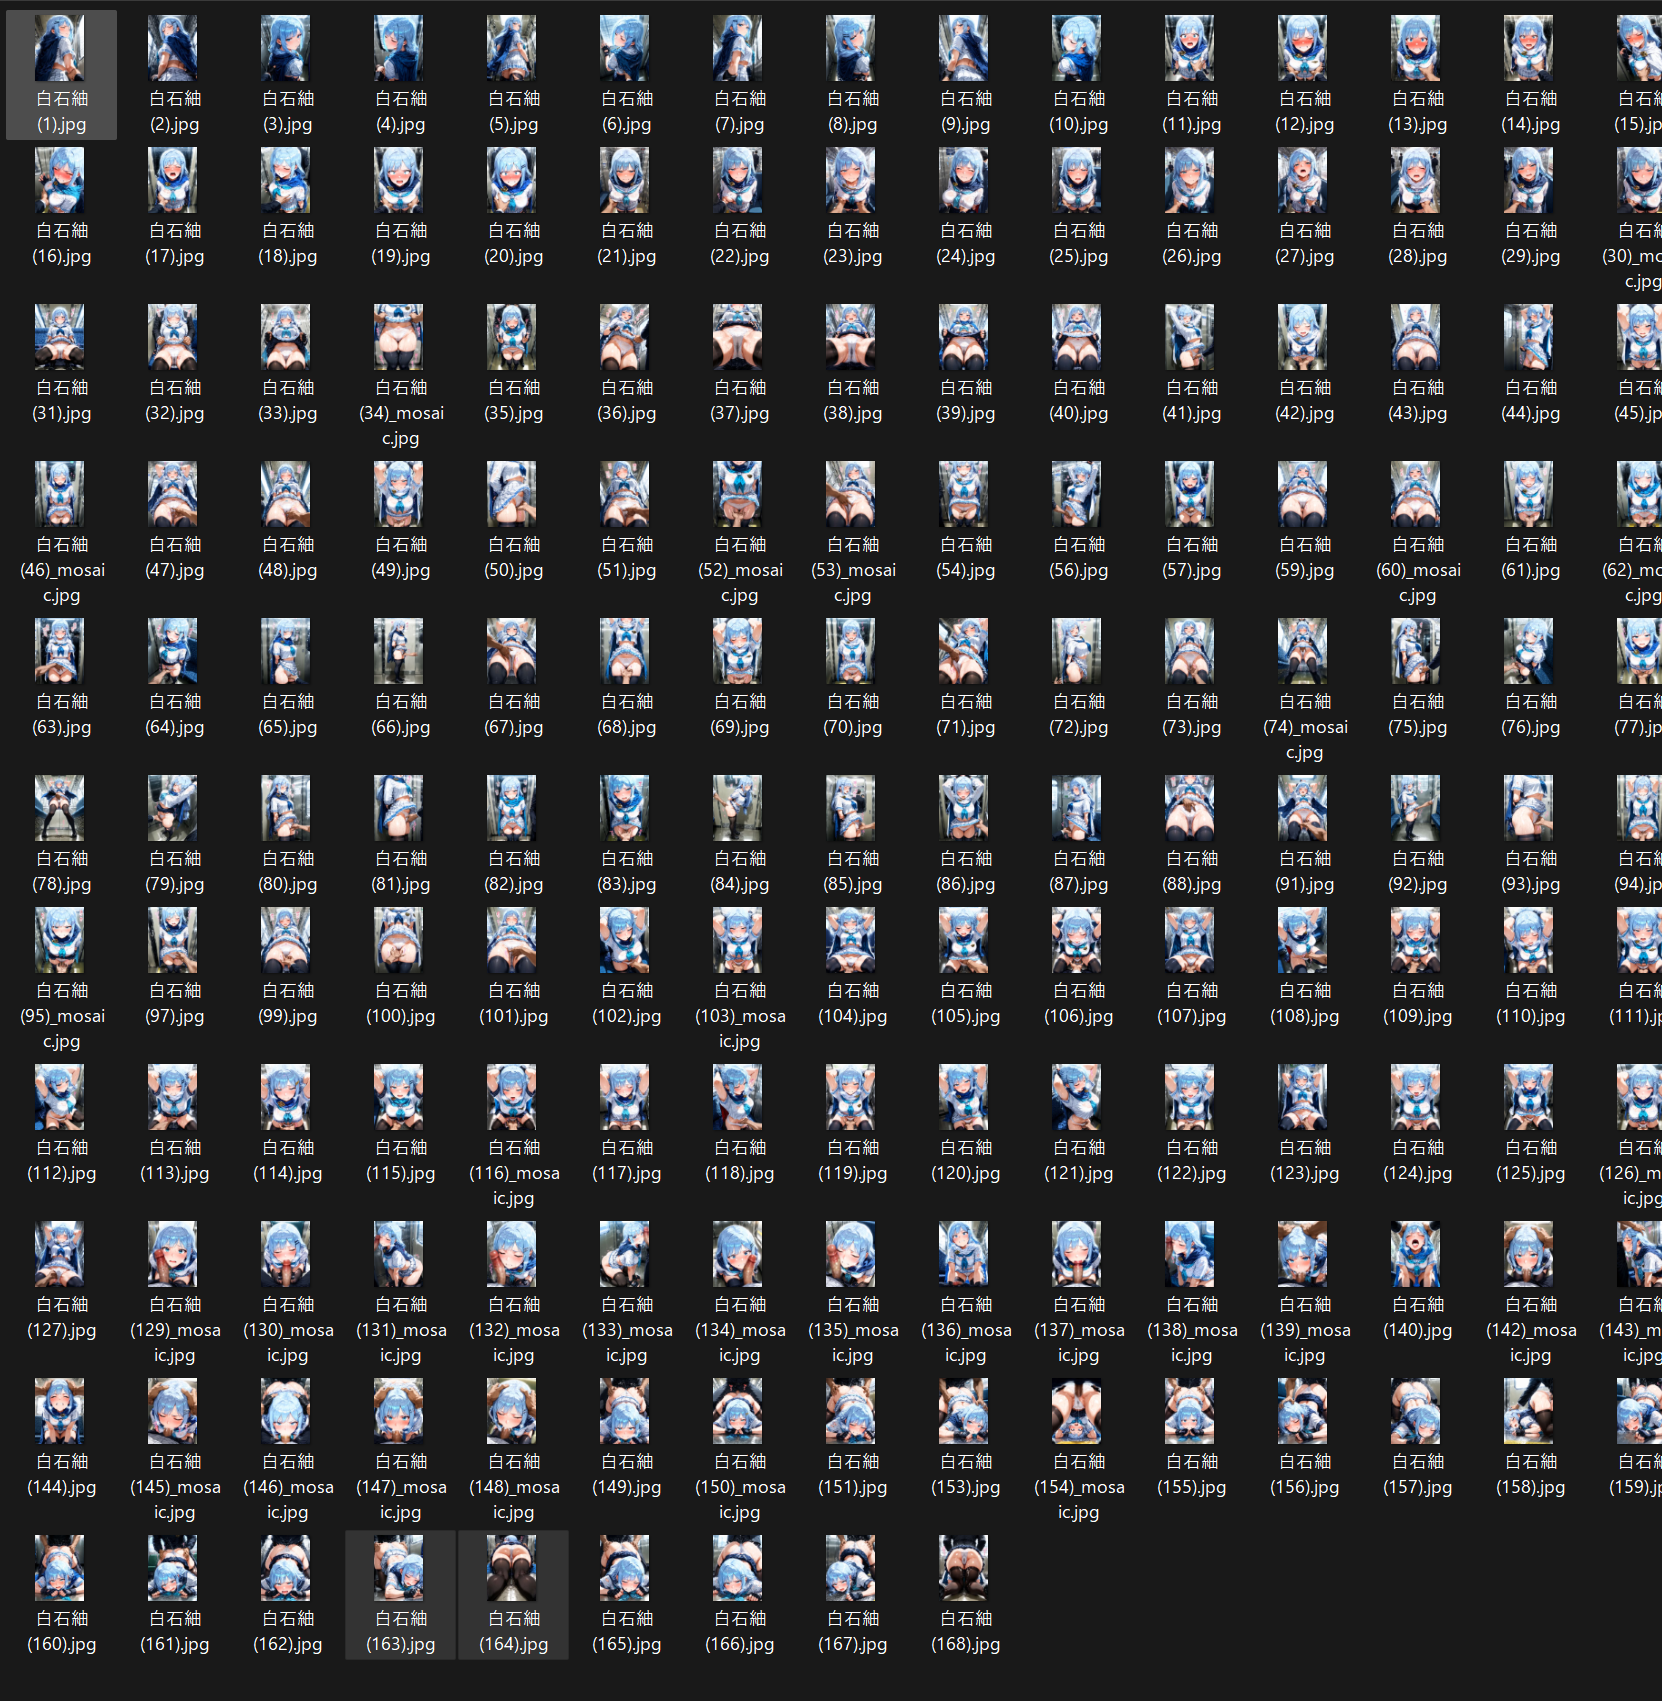Image resolution: width=1662 pixels, height=1701 pixels.
Task: Click the file name 白石紬 (74)_mosaic.jpg
Action: coord(1304,726)
